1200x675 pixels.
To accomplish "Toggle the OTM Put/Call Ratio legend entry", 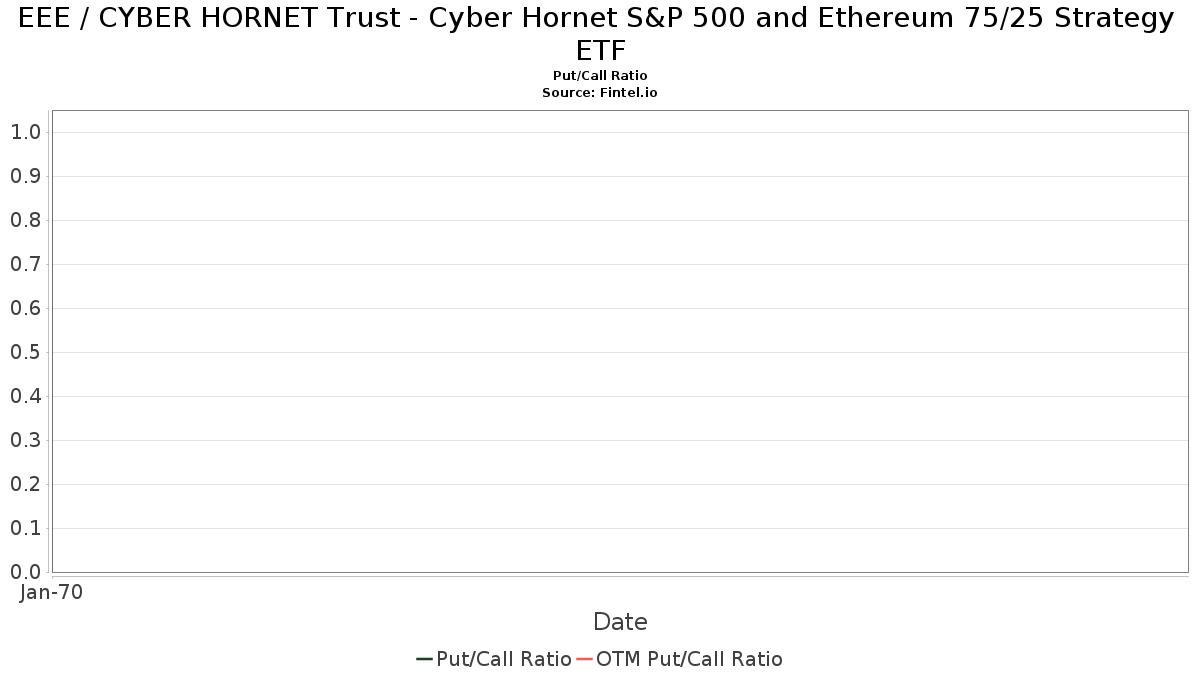I will click(689, 659).
